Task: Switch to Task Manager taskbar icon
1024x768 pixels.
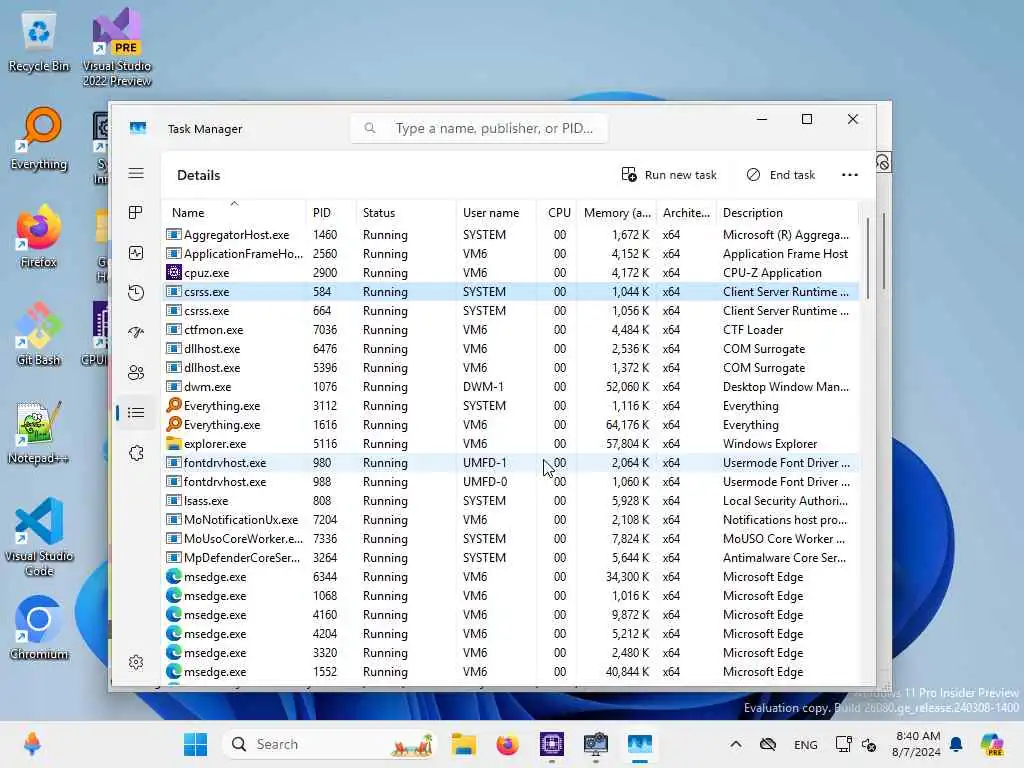Action: click(x=639, y=744)
